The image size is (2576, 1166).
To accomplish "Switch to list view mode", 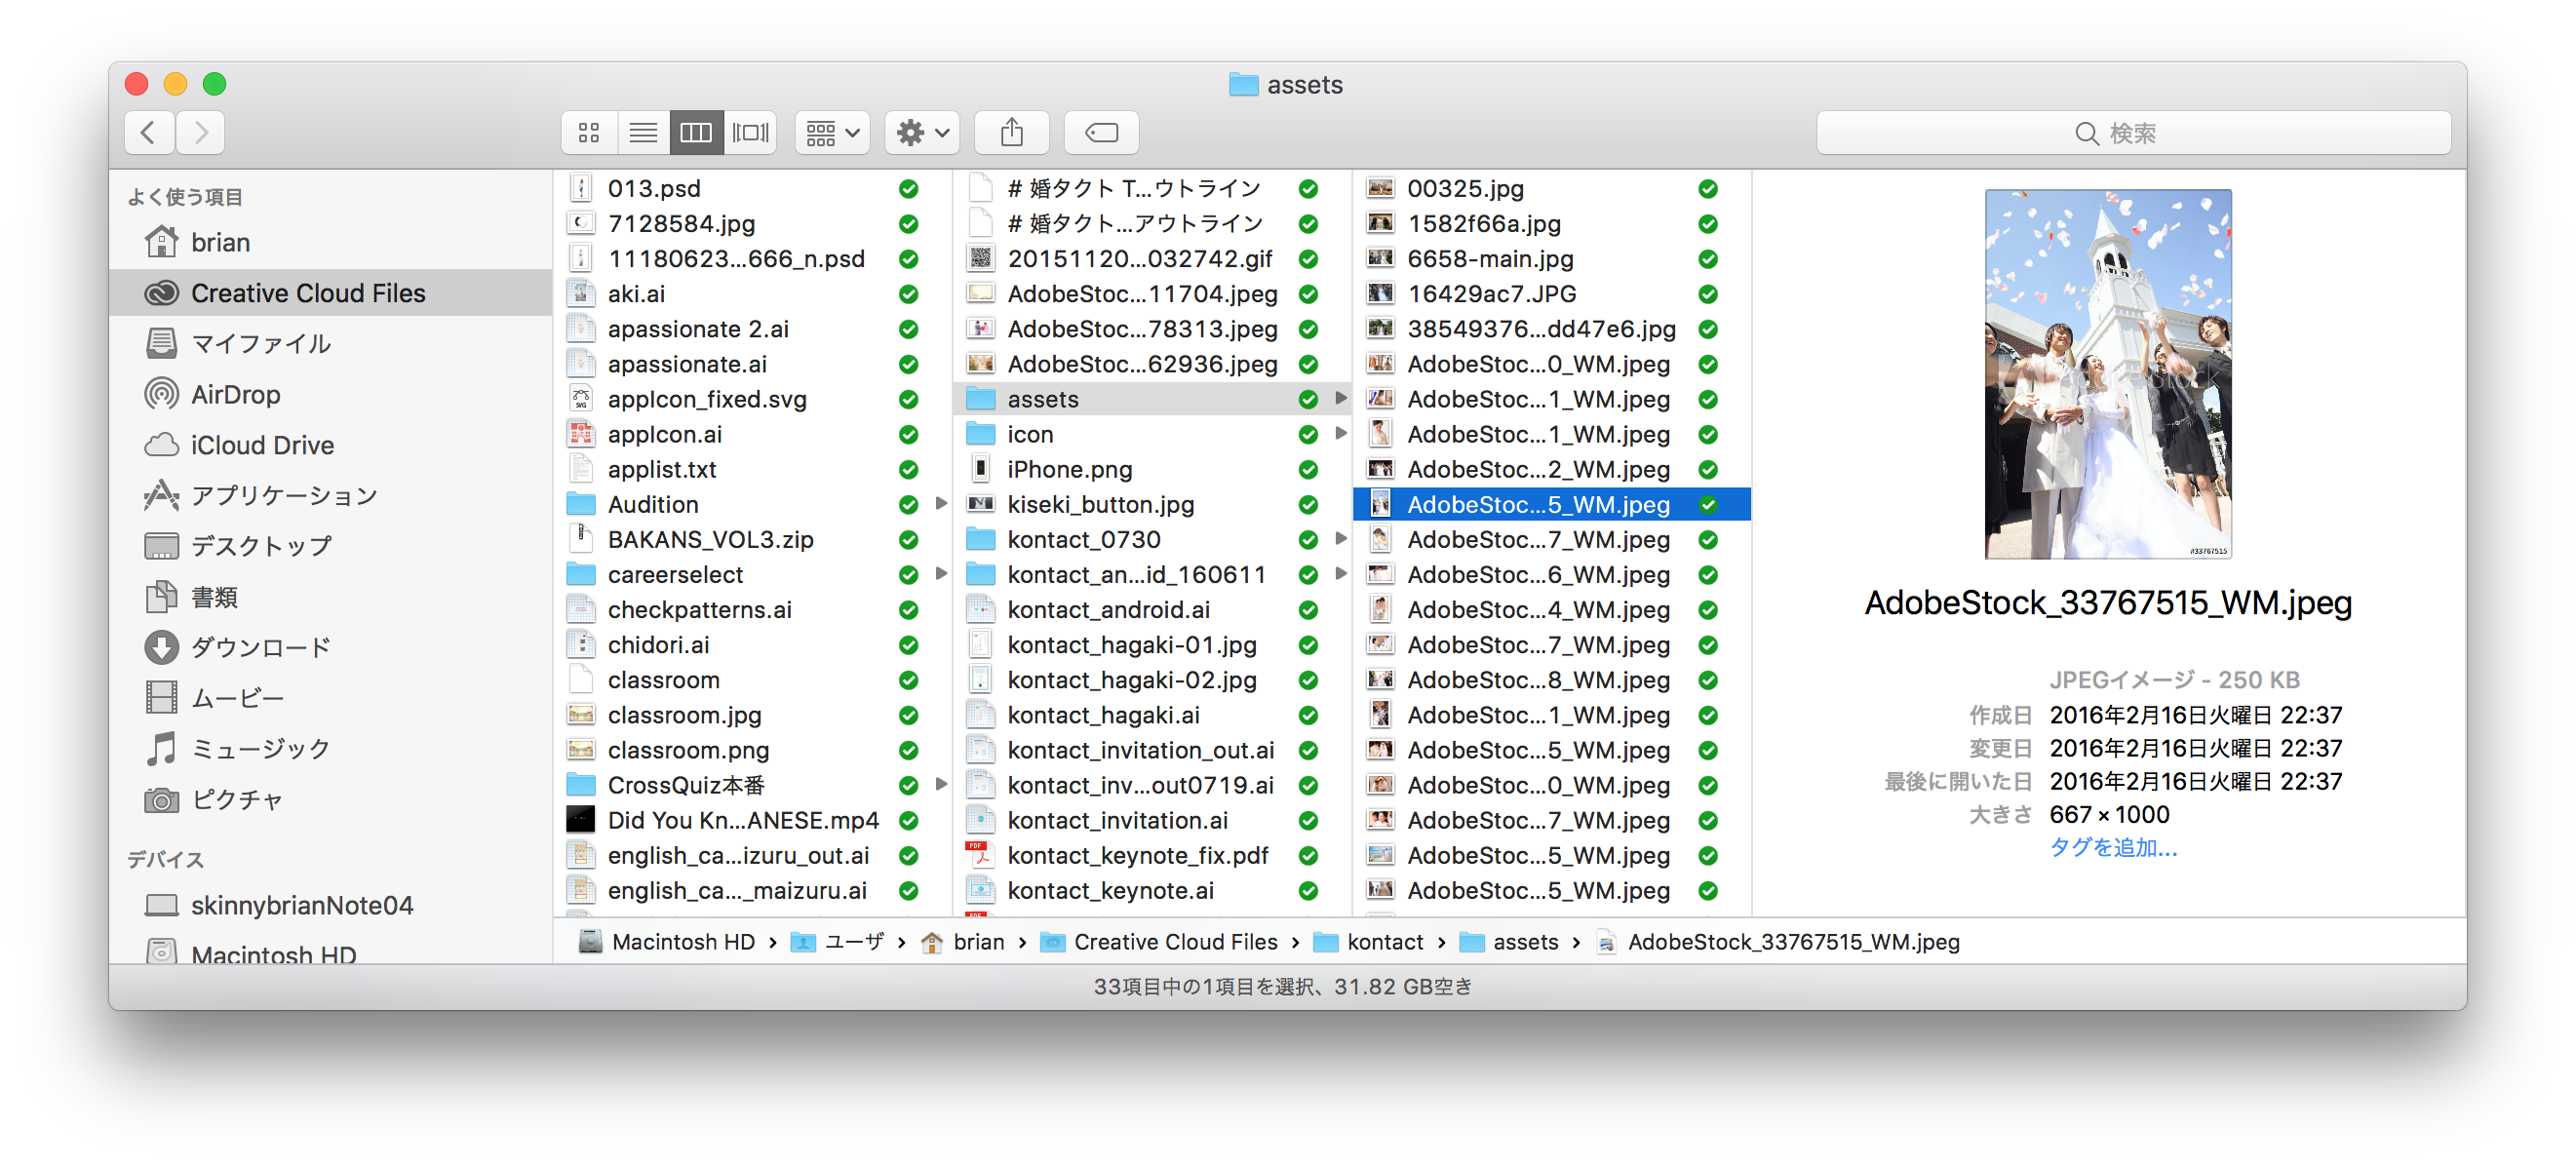I will (x=643, y=132).
